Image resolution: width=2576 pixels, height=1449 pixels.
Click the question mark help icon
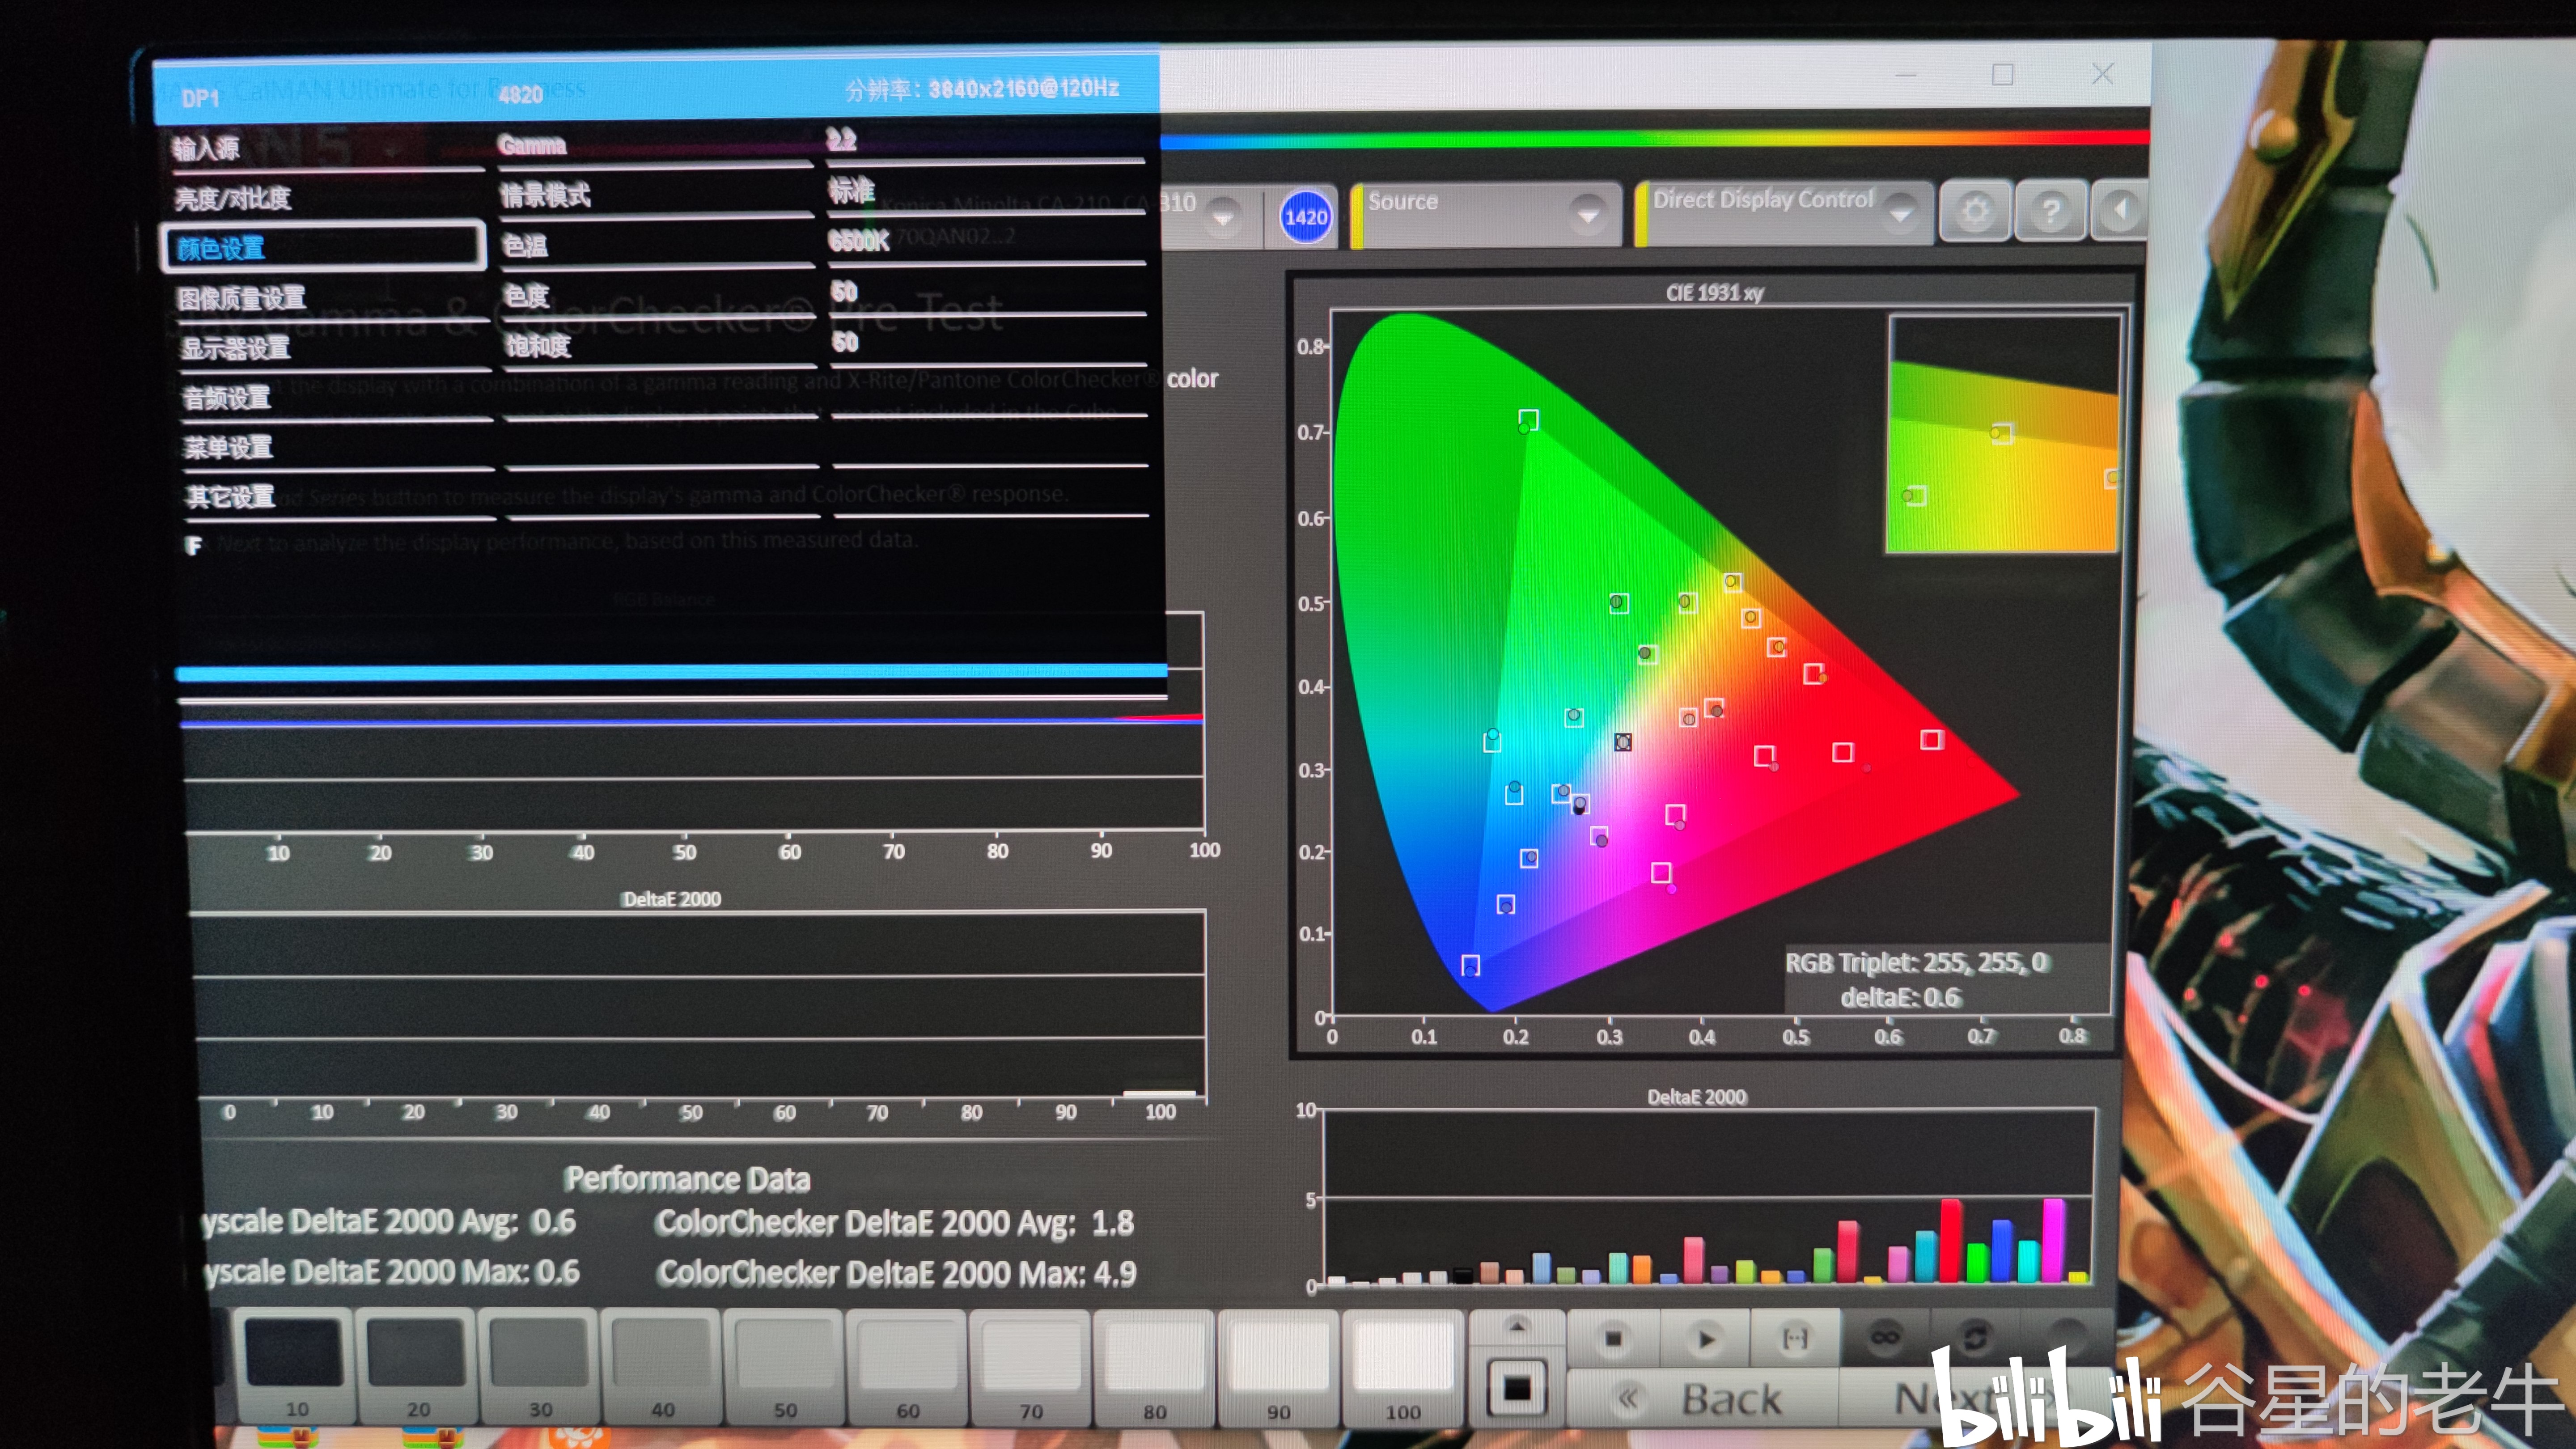pyautogui.click(x=2050, y=211)
